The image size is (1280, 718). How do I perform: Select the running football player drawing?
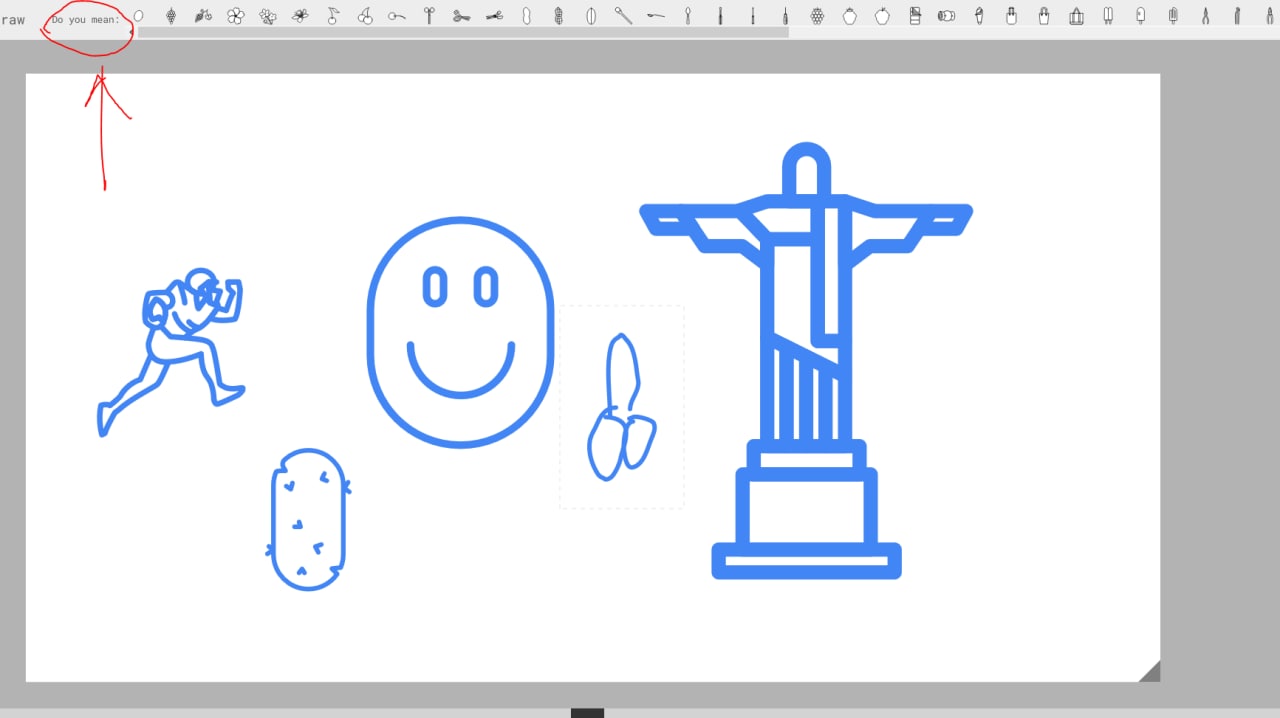[171, 352]
